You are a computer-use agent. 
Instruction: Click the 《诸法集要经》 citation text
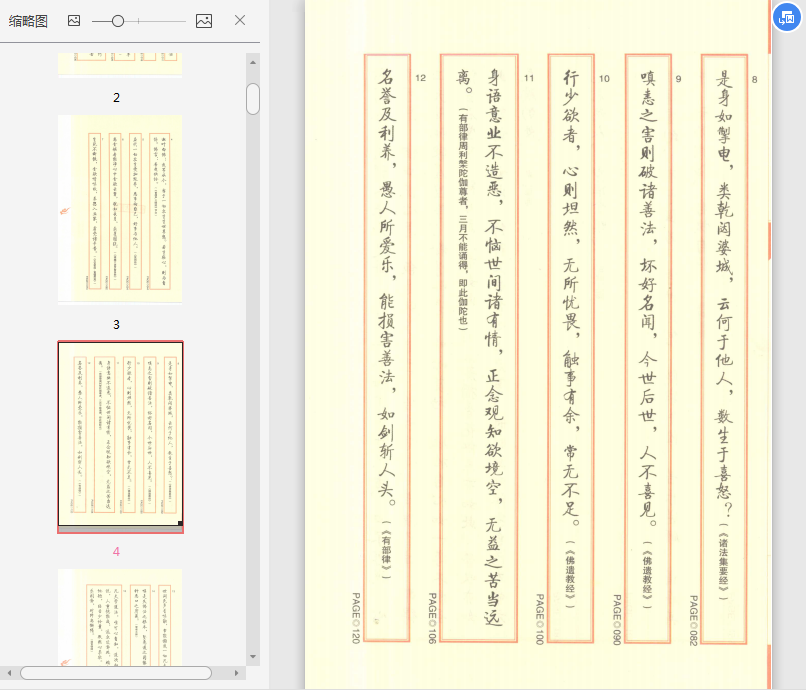[723, 562]
